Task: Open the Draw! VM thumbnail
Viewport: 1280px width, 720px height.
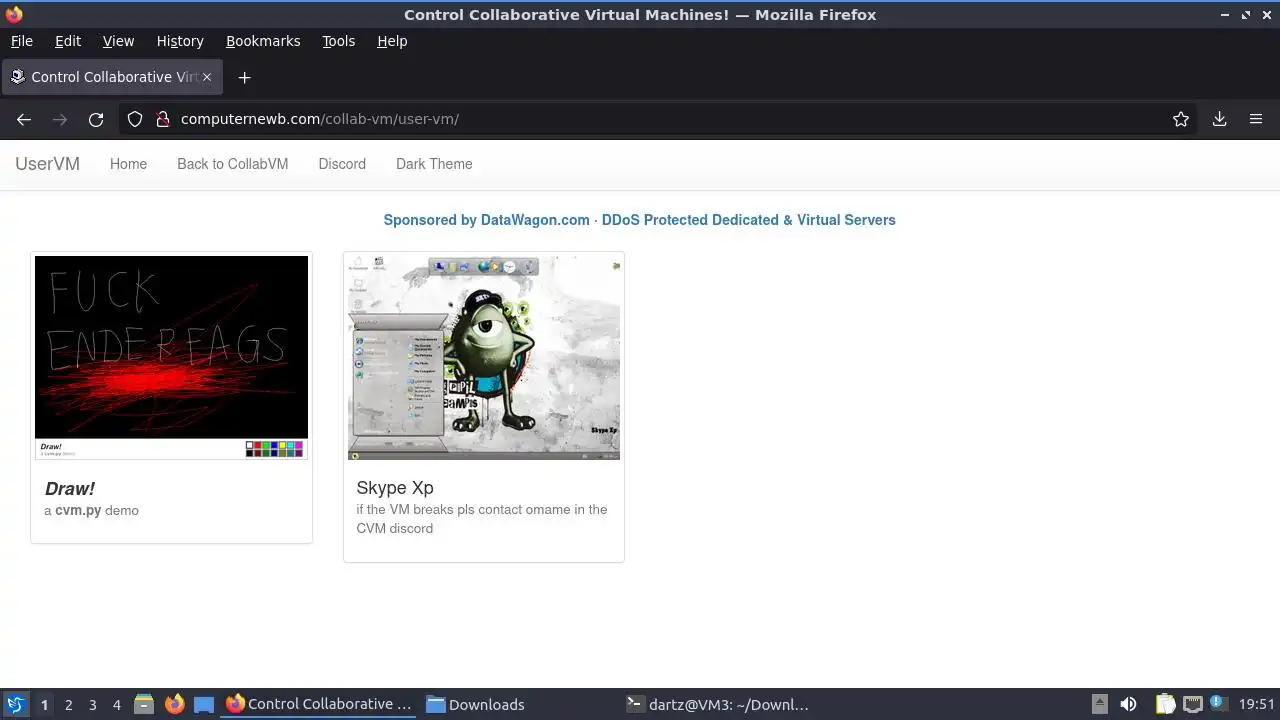Action: 171,357
